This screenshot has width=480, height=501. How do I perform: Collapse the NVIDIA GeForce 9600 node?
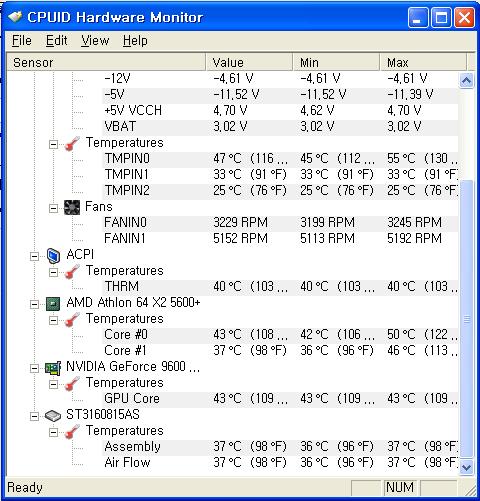click(x=34, y=368)
